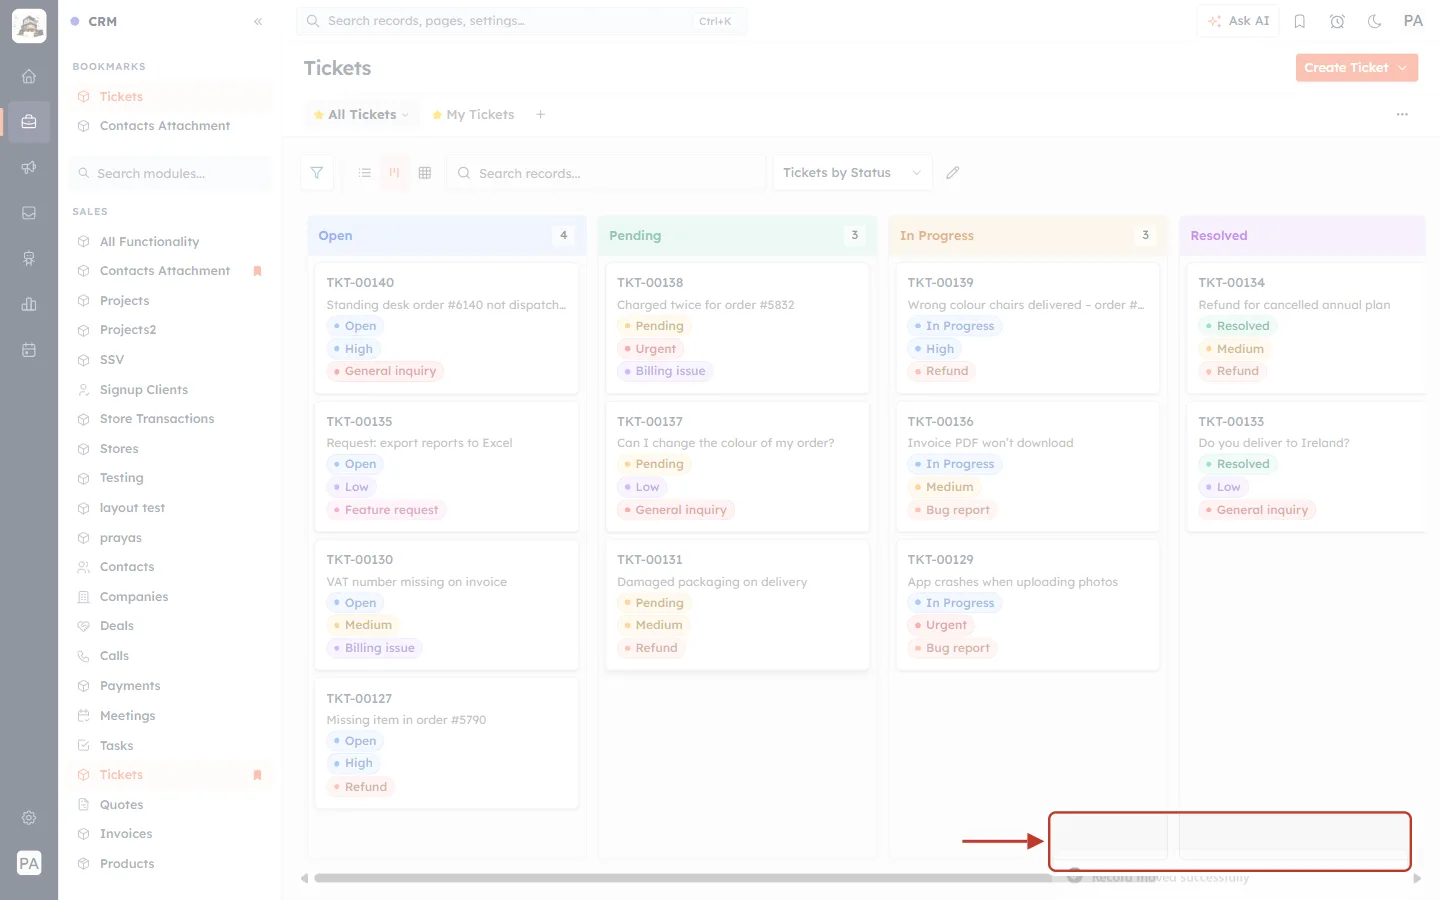
Task: Switch to grid table view icon
Action: pos(425,173)
